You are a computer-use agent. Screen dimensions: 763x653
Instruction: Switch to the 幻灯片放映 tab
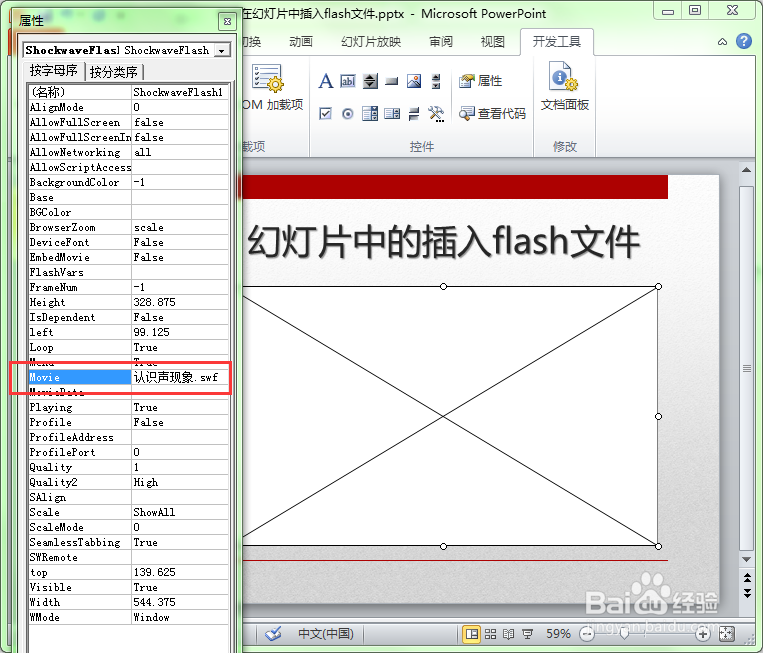click(371, 42)
